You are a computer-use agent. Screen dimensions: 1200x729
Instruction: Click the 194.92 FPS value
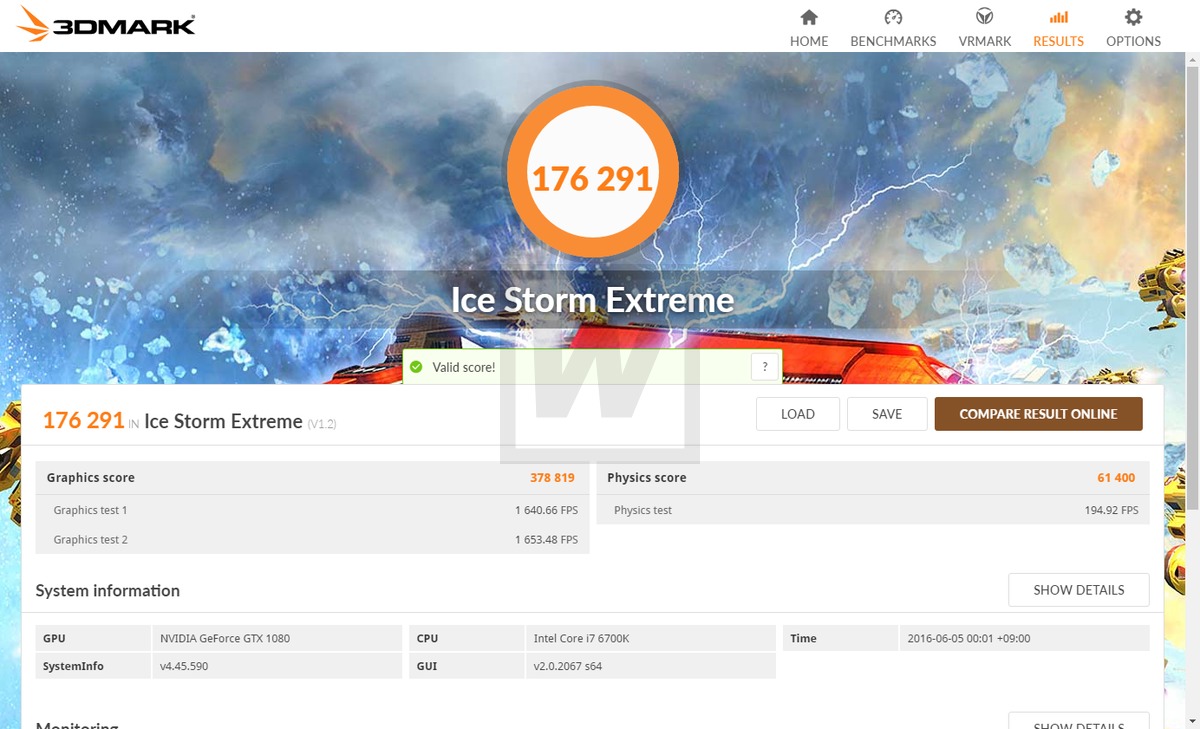[x=1110, y=510]
